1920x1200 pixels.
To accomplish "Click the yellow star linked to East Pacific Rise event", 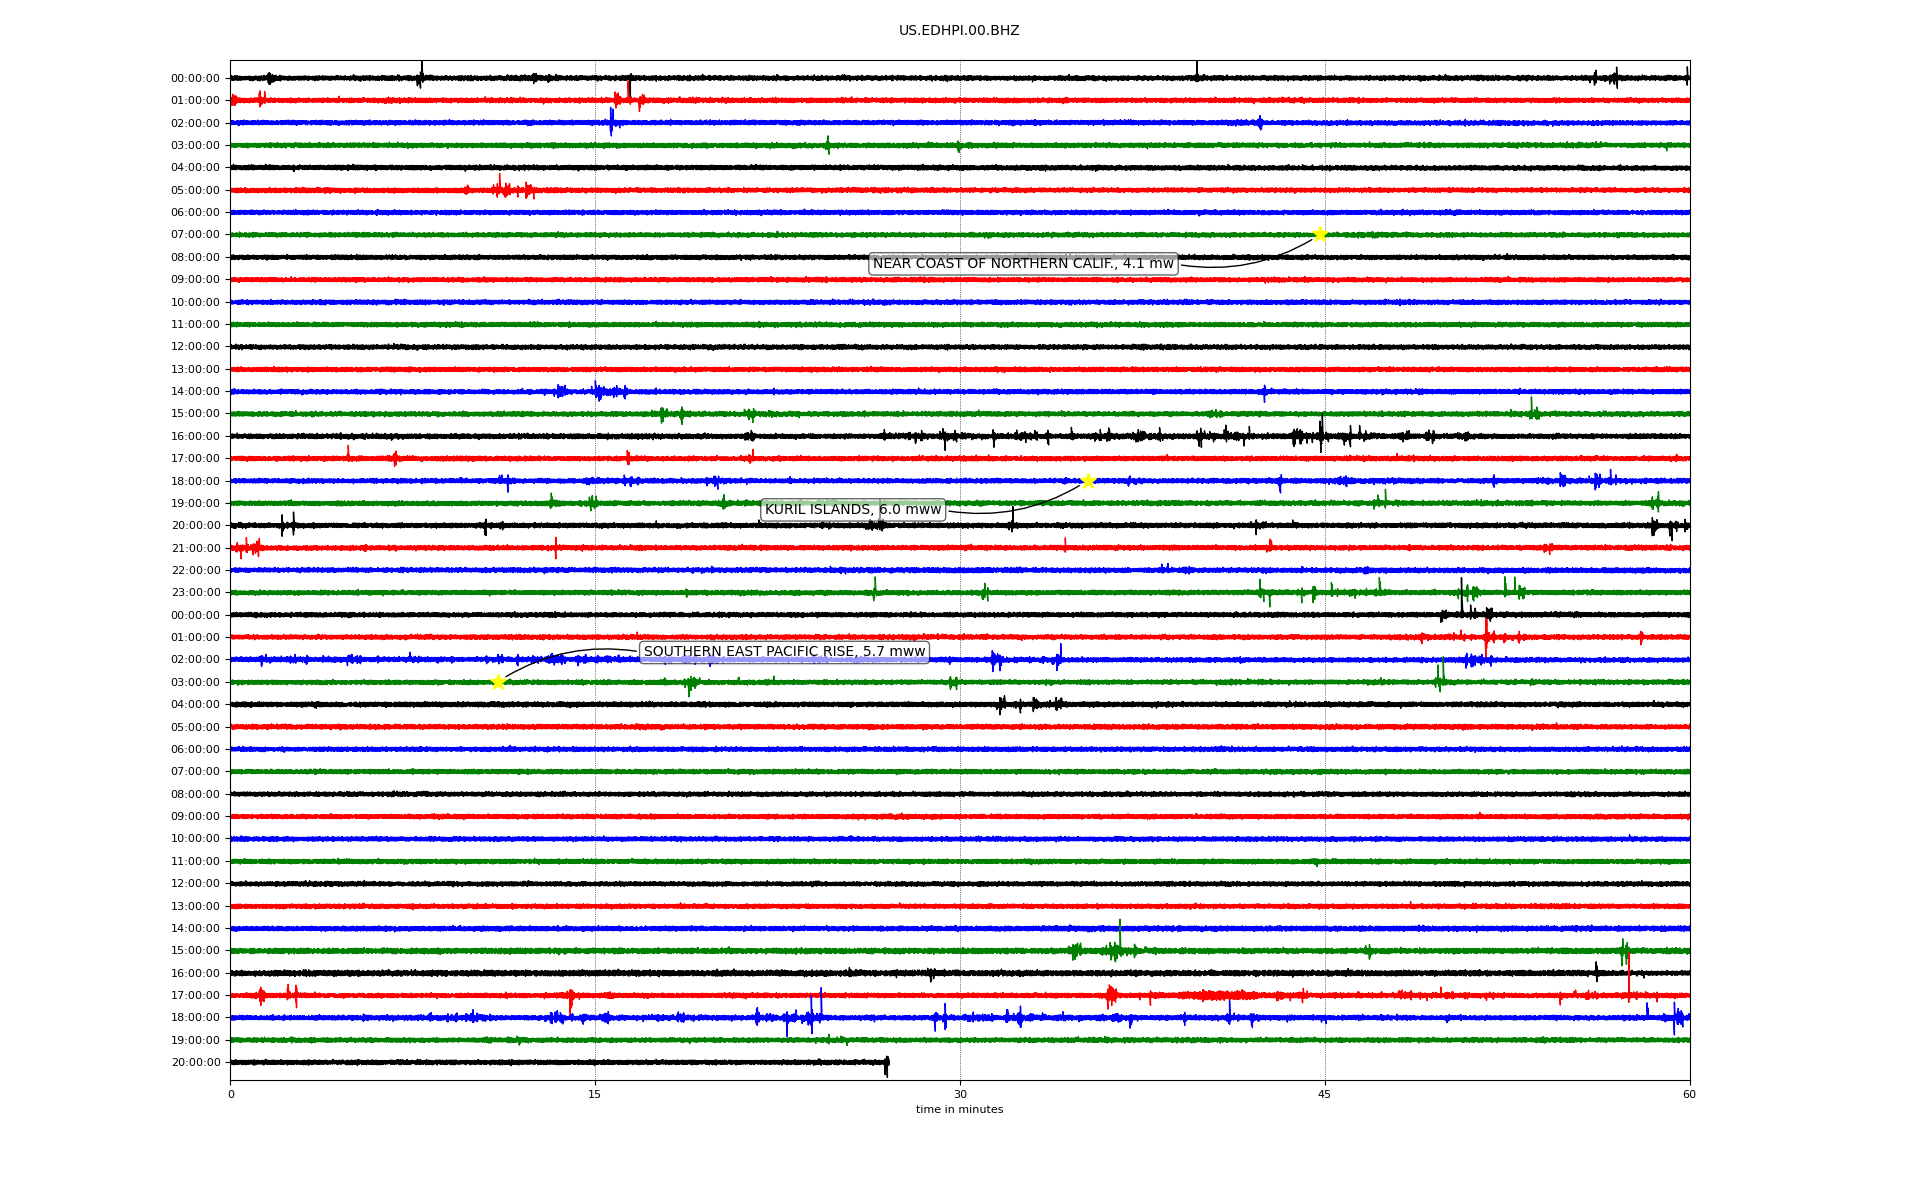I will (x=498, y=682).
